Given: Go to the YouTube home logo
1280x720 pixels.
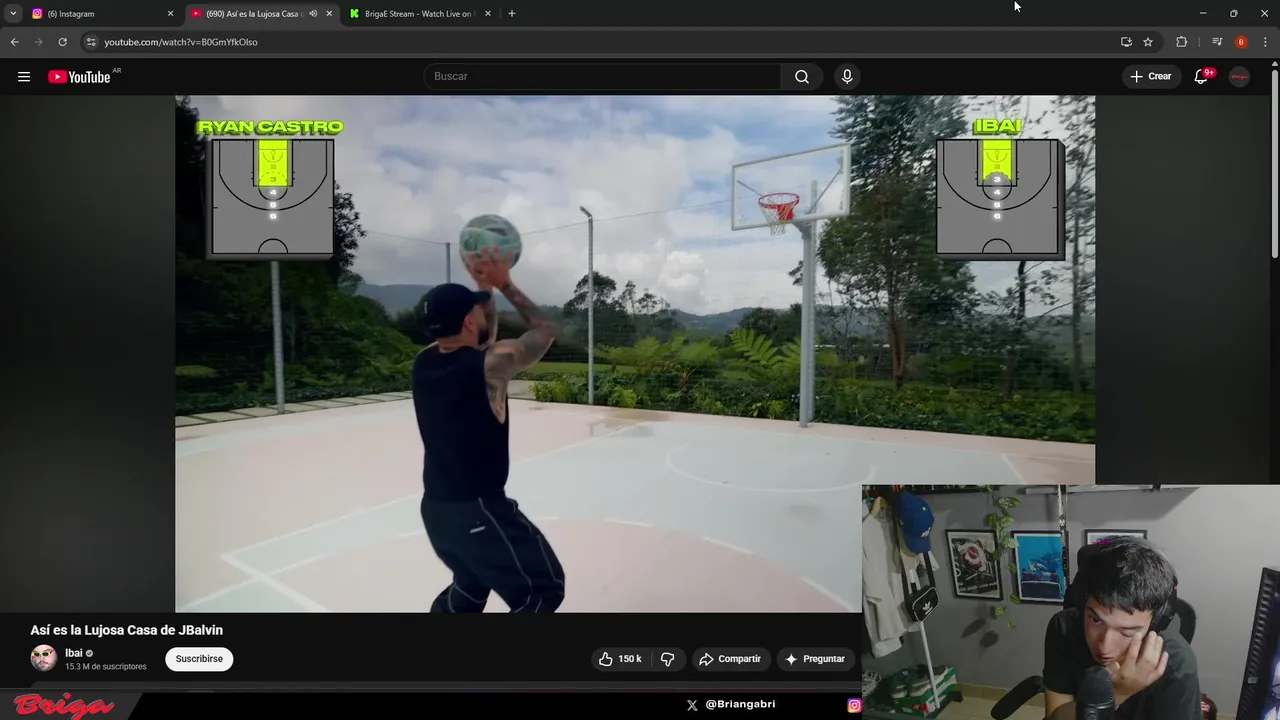Looking at the screenshot, I should [x=79, y=77].
